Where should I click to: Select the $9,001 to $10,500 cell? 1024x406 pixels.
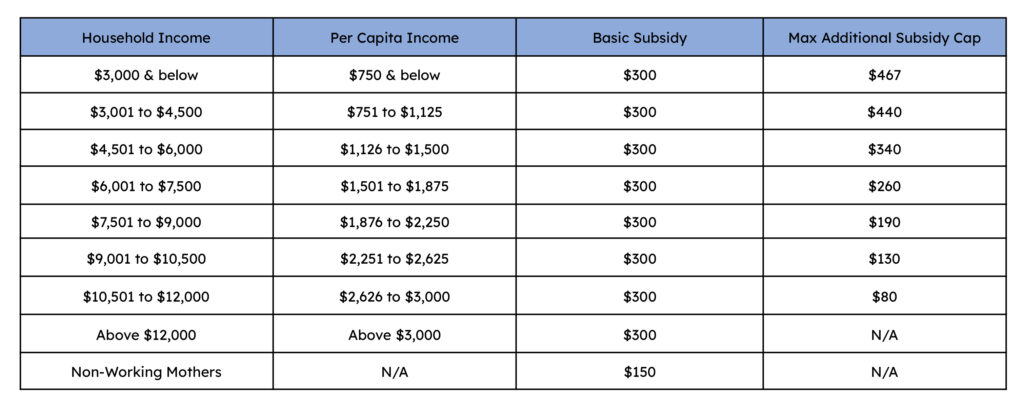tap(146, 259)
